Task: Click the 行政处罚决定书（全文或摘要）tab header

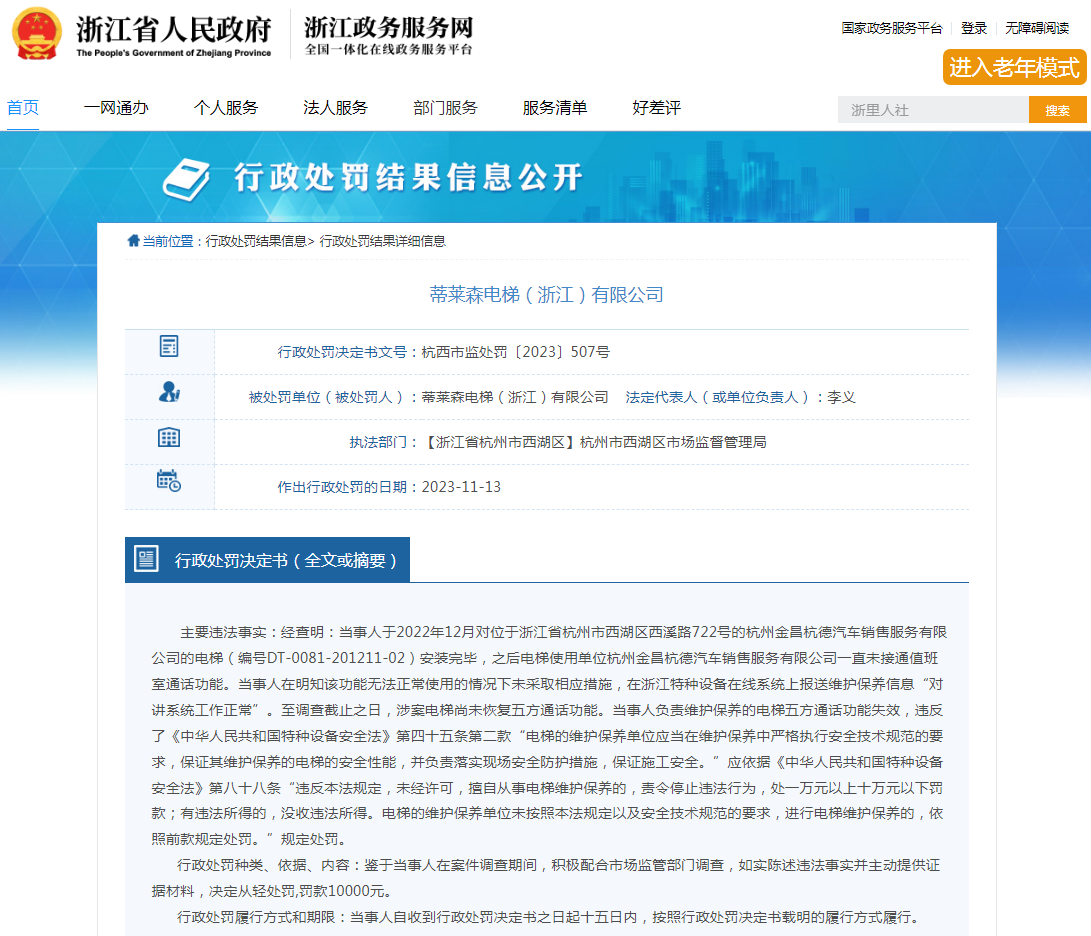Action: click(x=268, y=560)
